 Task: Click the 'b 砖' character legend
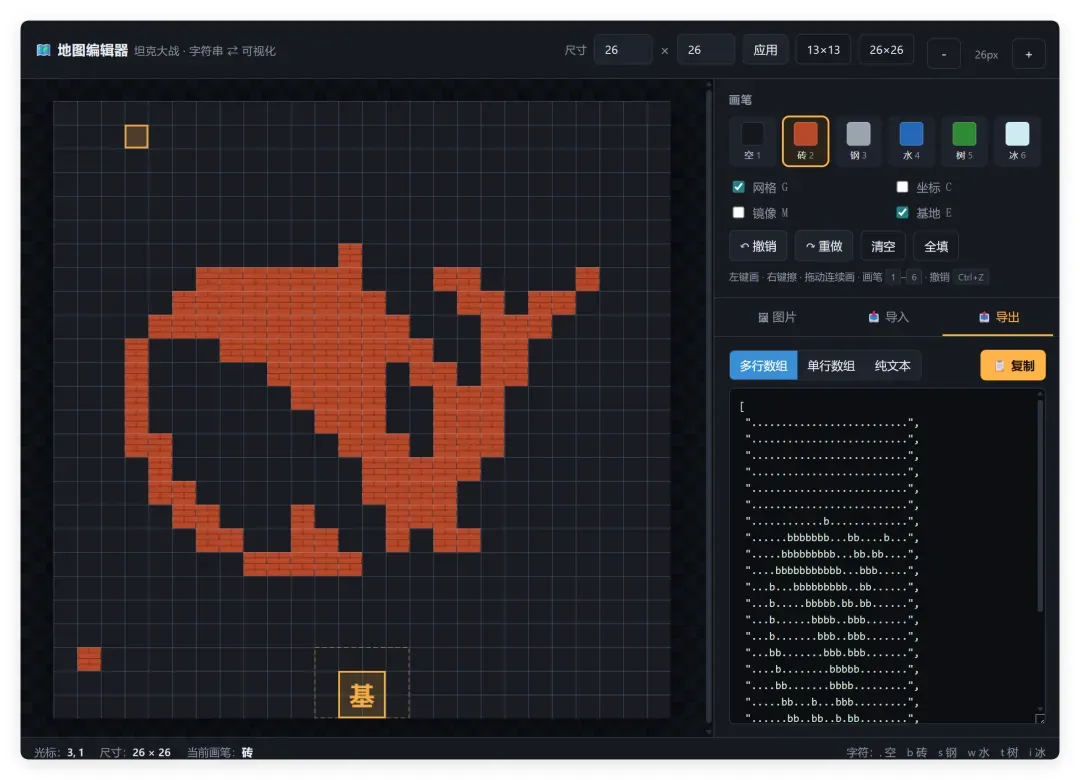916,752
